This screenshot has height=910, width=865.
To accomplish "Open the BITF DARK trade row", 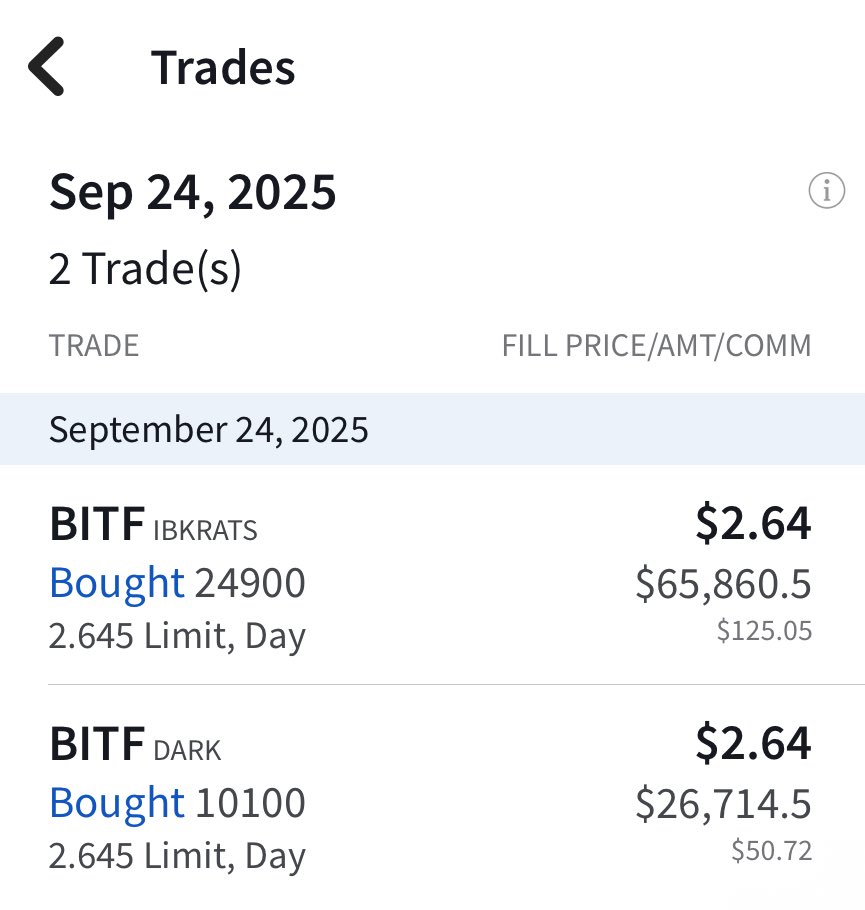I will [x=432, y=797].
